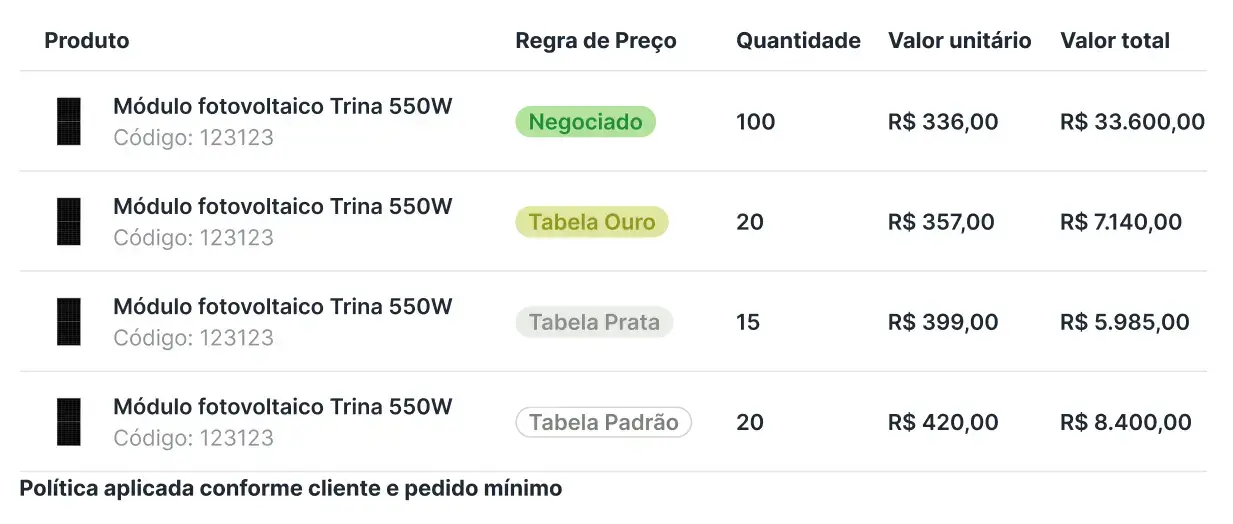Click the unit value R$ 336,00
The image size is (1233, 524).
pyautogui.click(x=942, y=122)
